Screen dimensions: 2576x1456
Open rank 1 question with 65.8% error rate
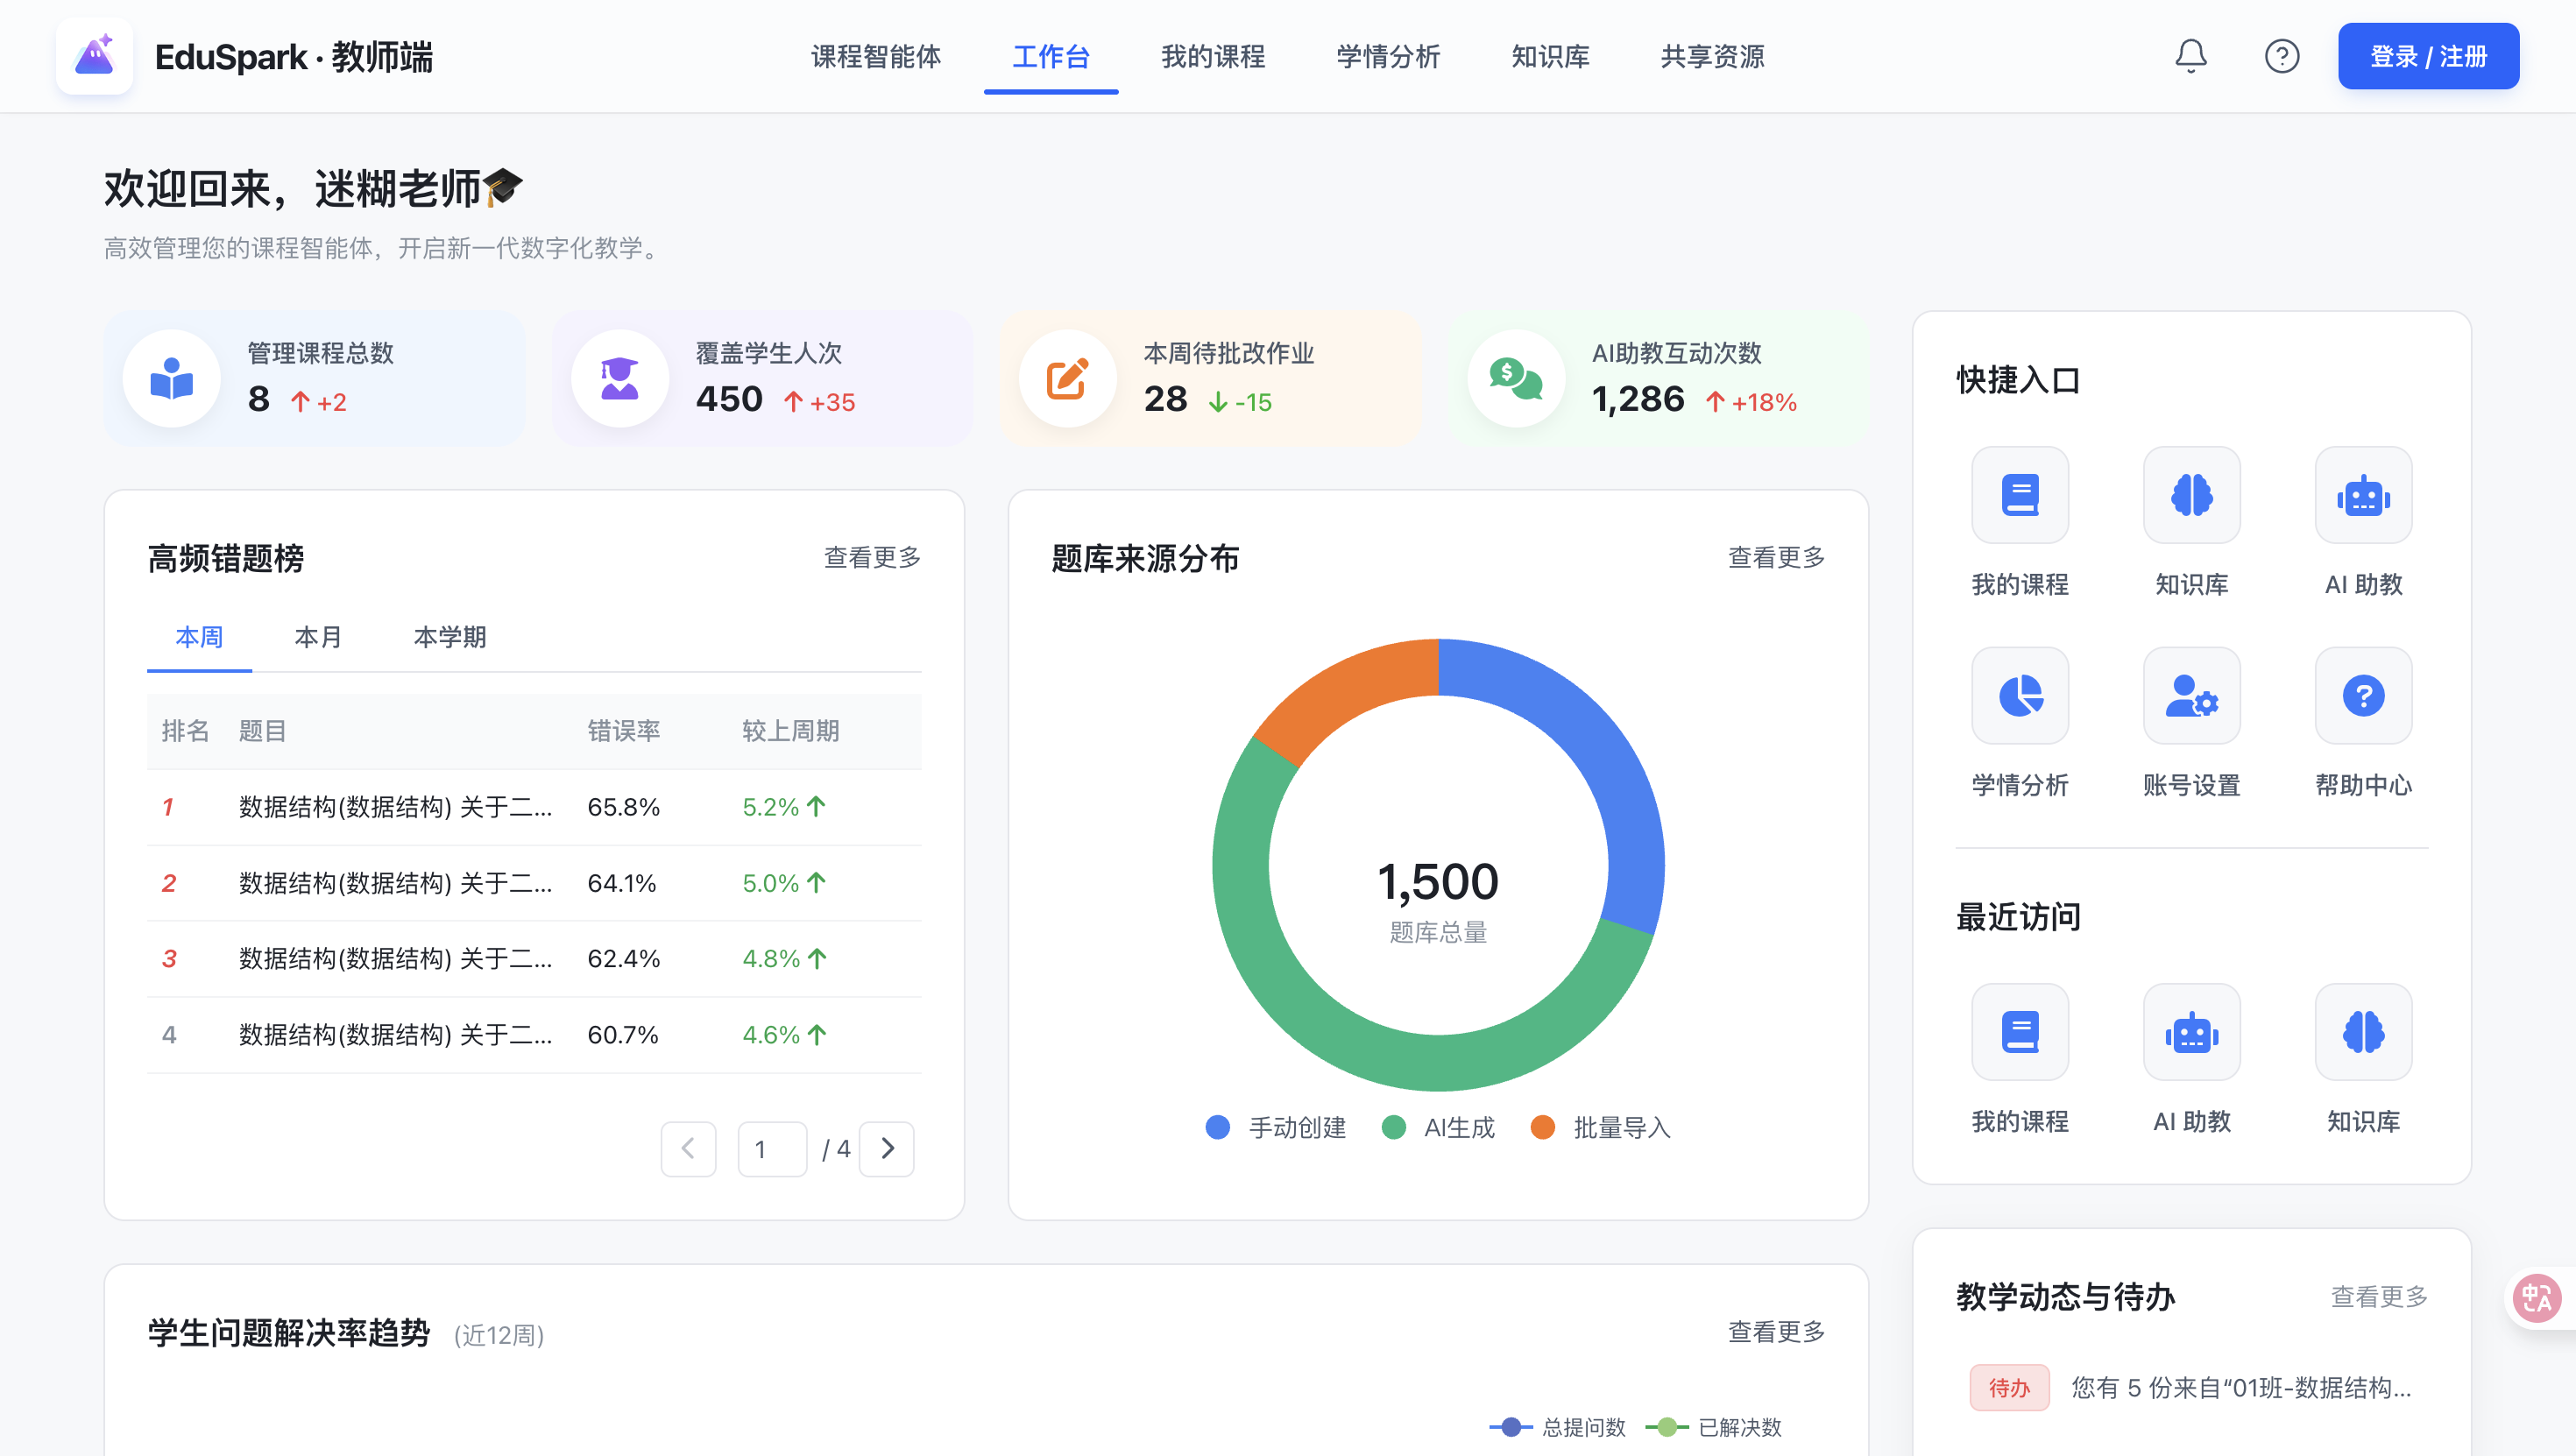[x=534, y=807]
